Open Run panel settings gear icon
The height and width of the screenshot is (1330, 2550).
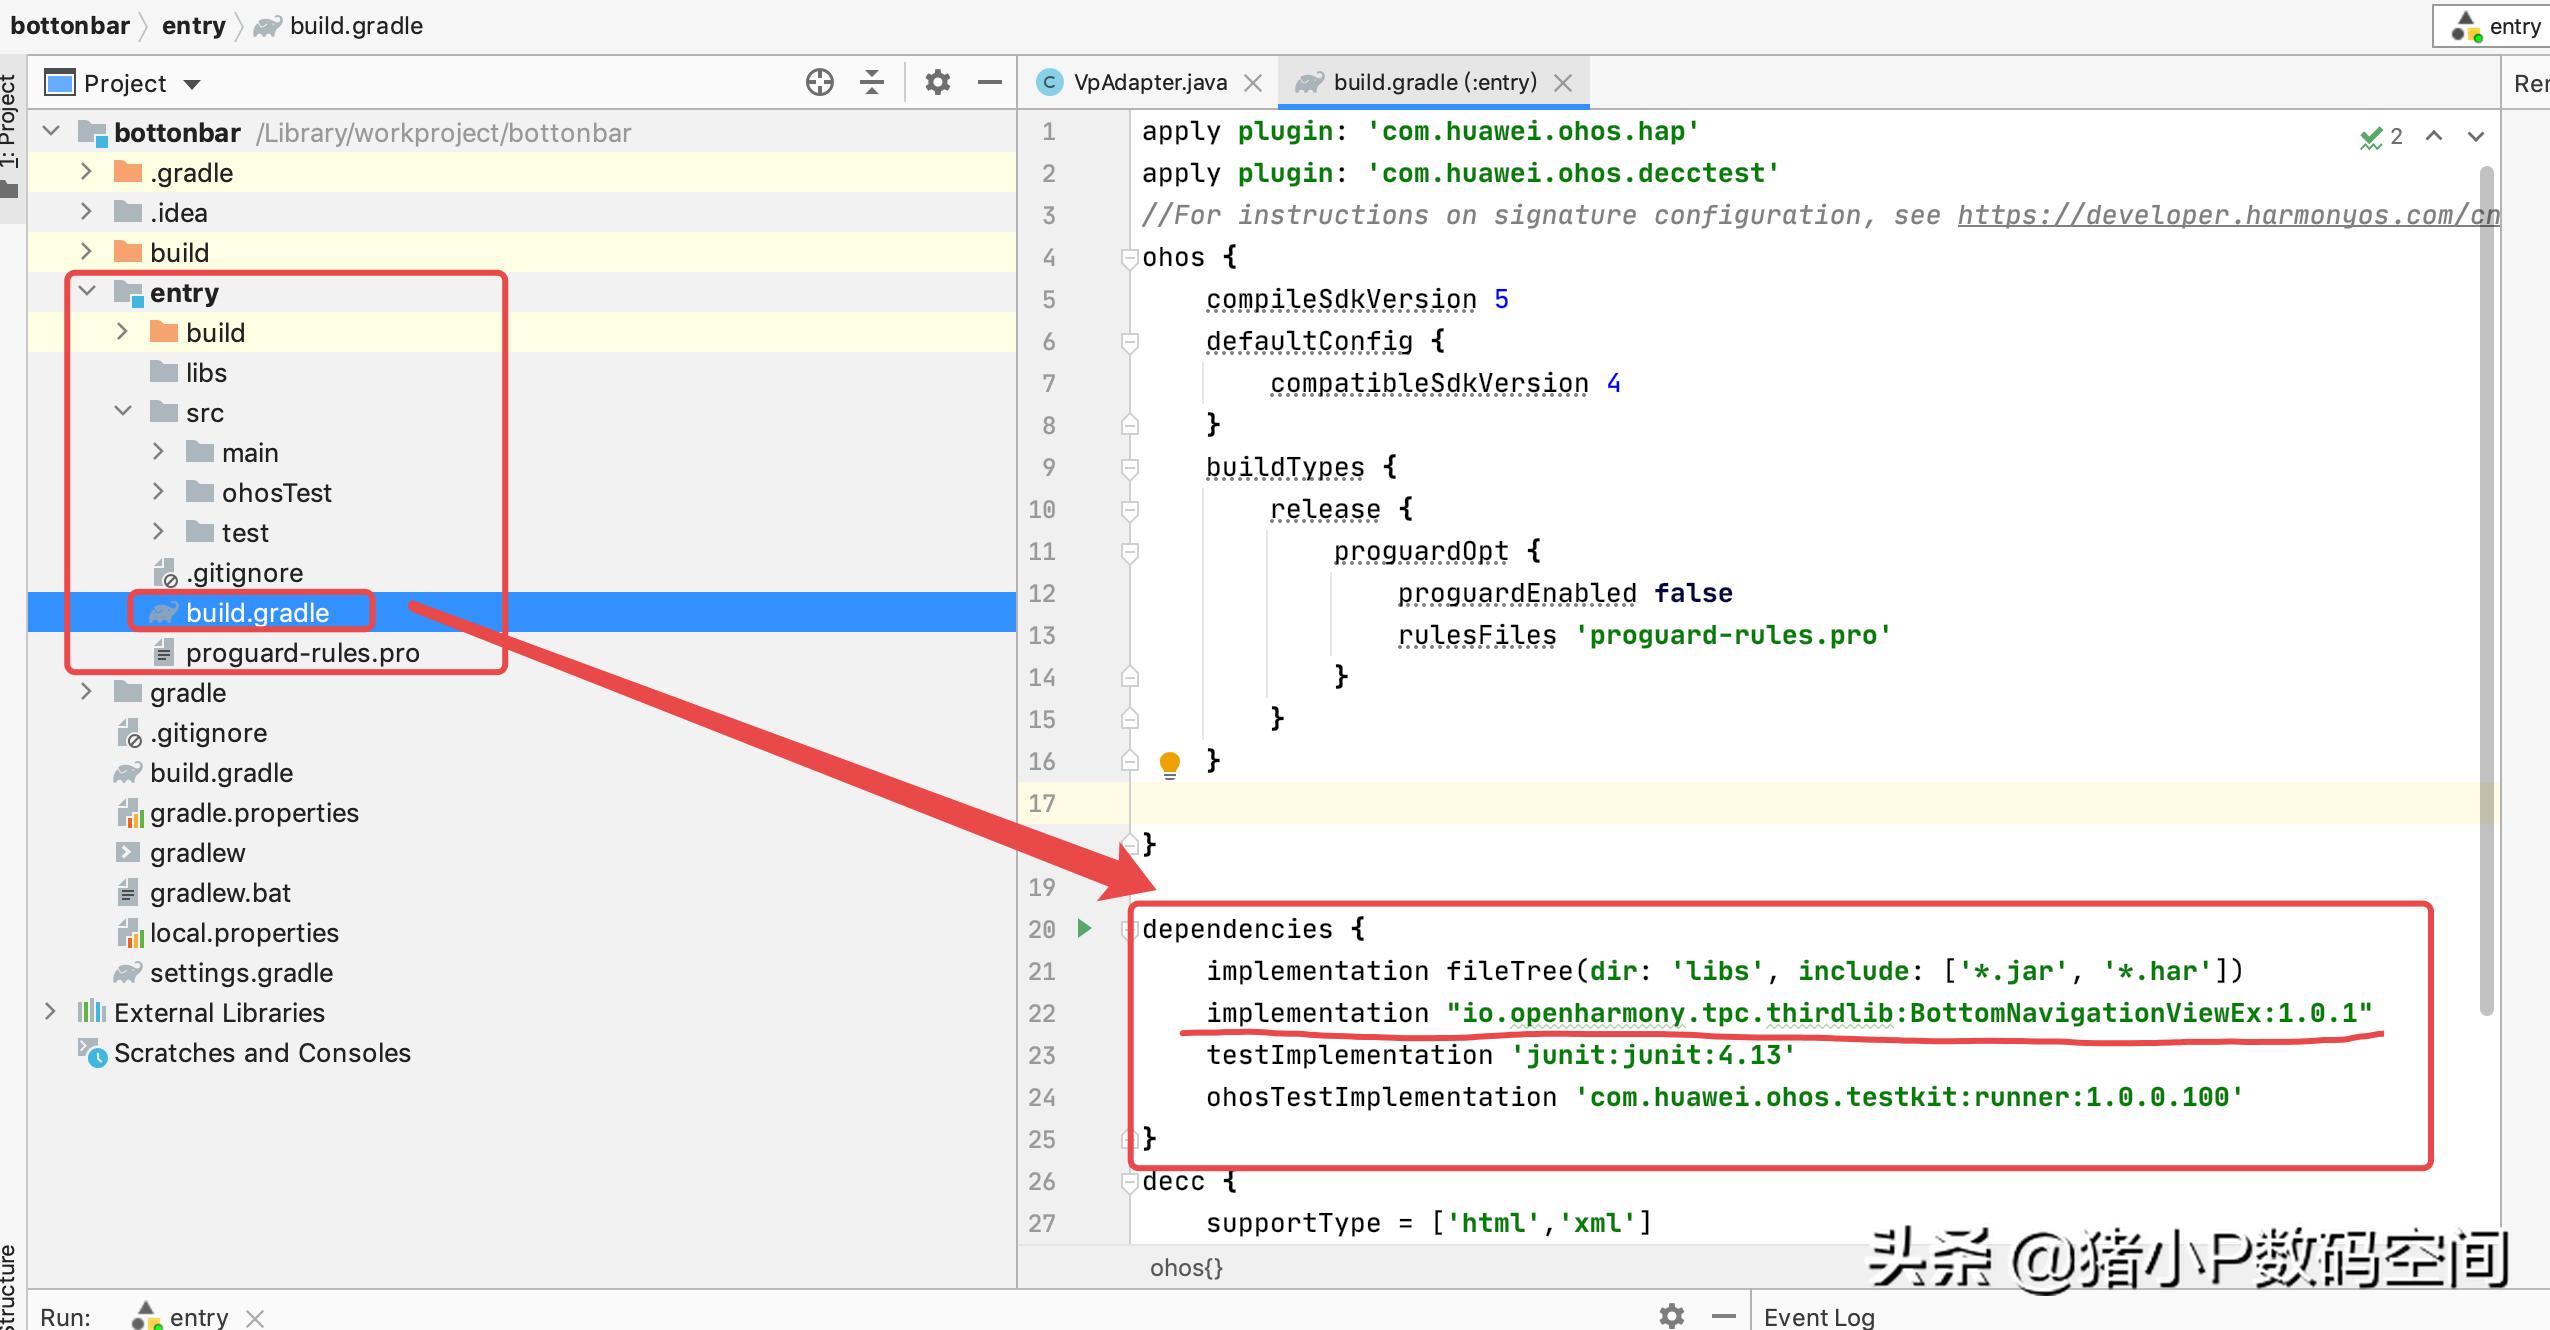(1671, 1315)
